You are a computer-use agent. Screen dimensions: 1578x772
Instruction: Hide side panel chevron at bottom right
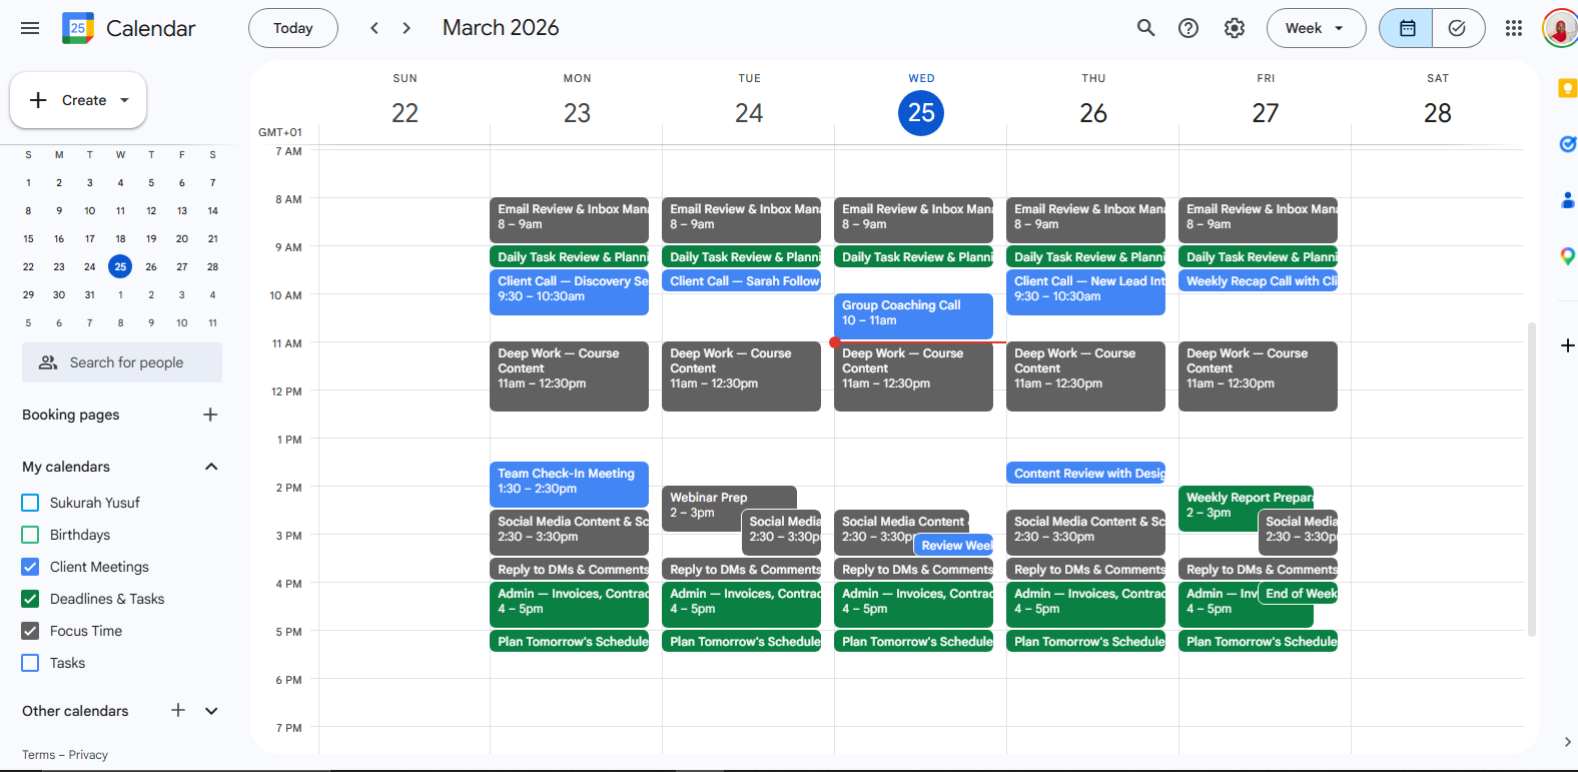(1566, 741)
